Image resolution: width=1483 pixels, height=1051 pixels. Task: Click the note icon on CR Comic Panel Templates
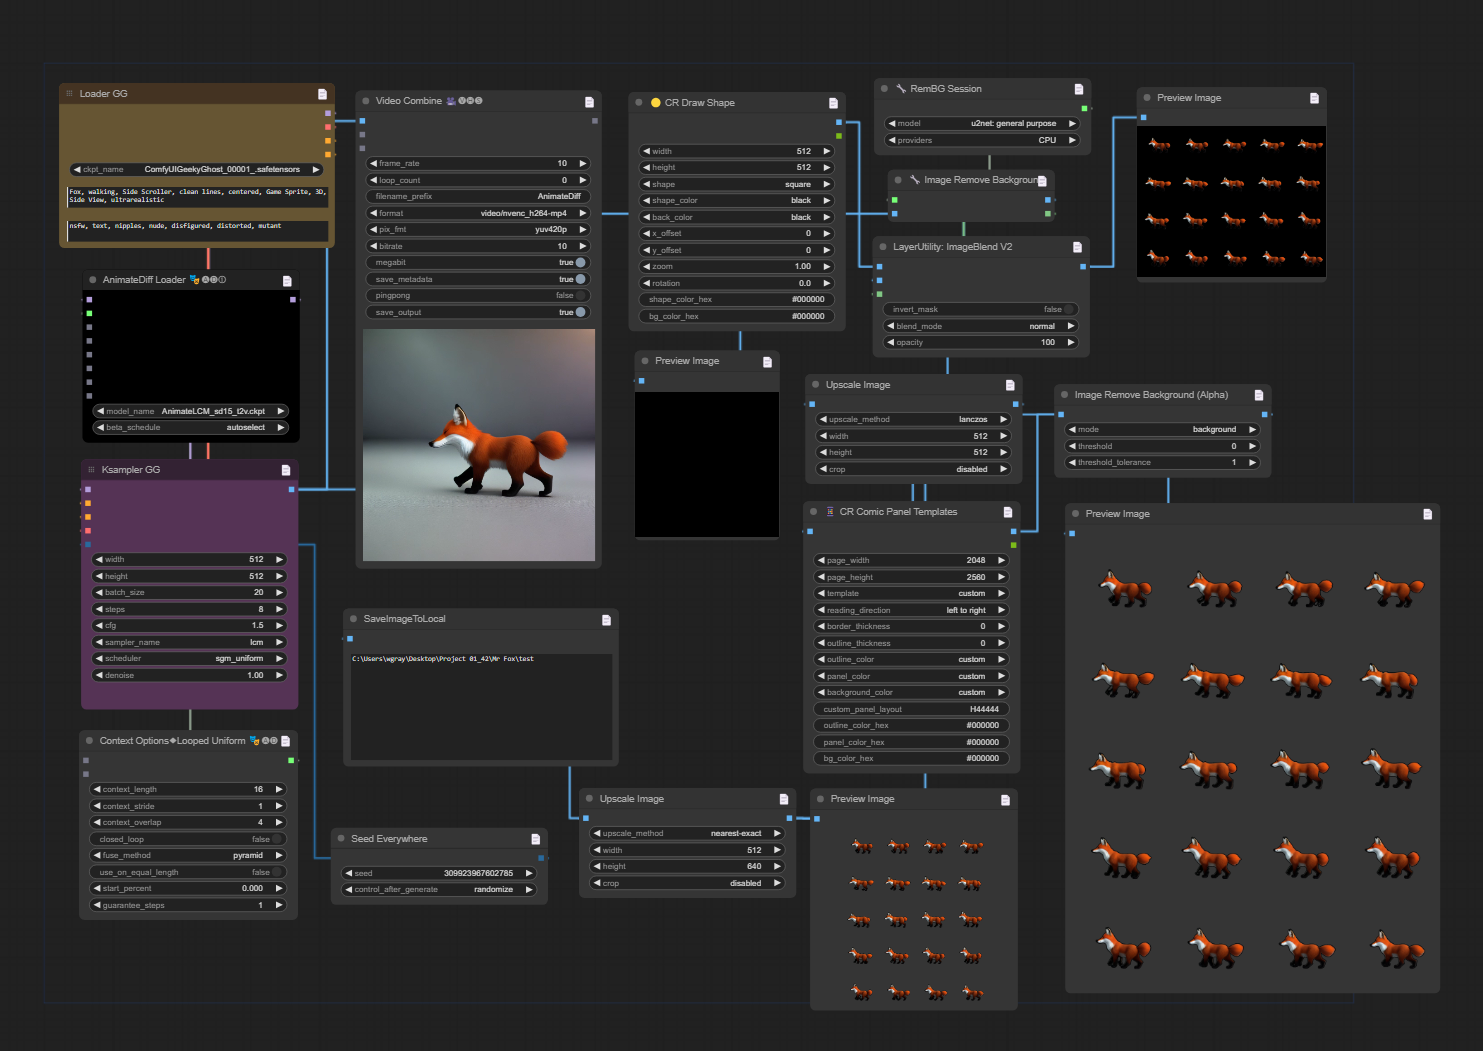coord(1008,512)
